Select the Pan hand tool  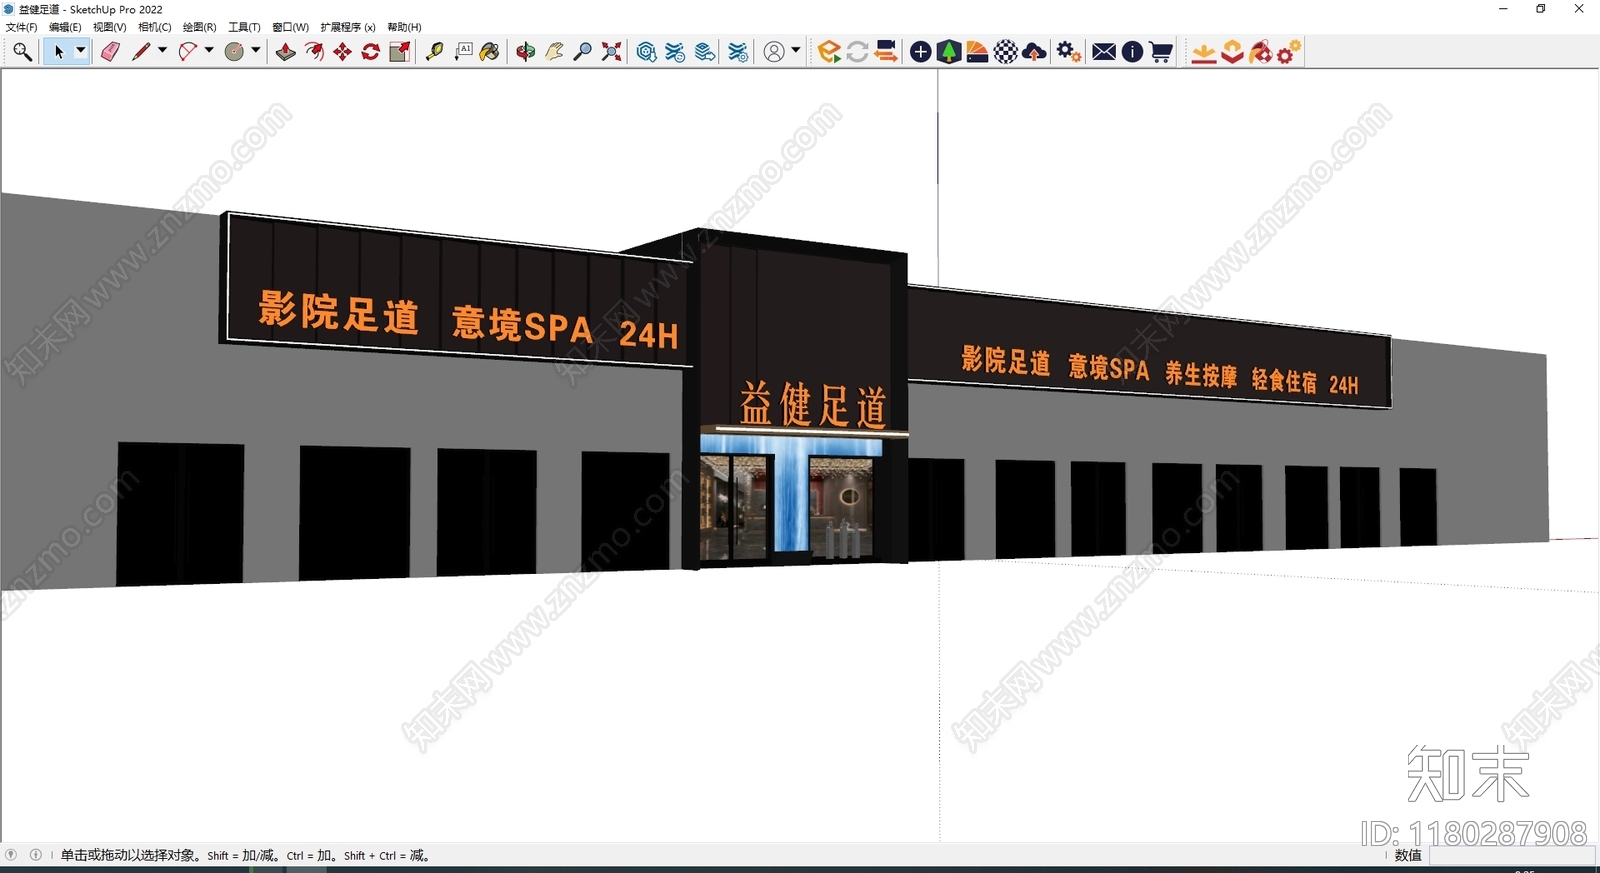tap(554, 52)
